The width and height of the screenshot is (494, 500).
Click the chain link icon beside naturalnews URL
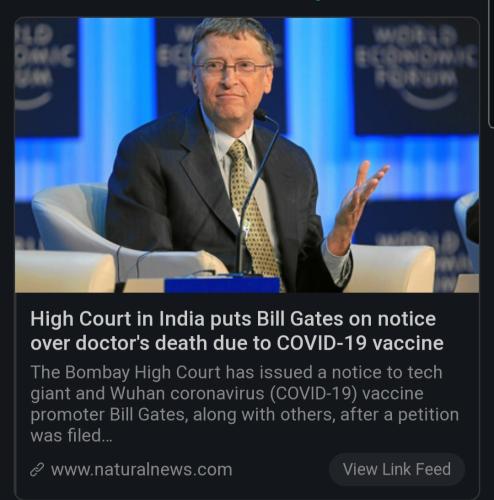coord(37,470)
